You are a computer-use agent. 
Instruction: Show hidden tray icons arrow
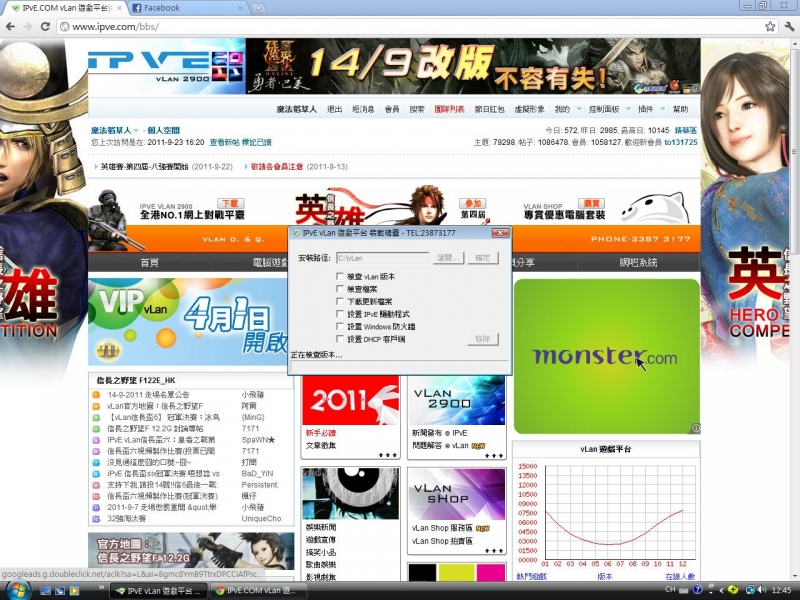tap(721, 590)
